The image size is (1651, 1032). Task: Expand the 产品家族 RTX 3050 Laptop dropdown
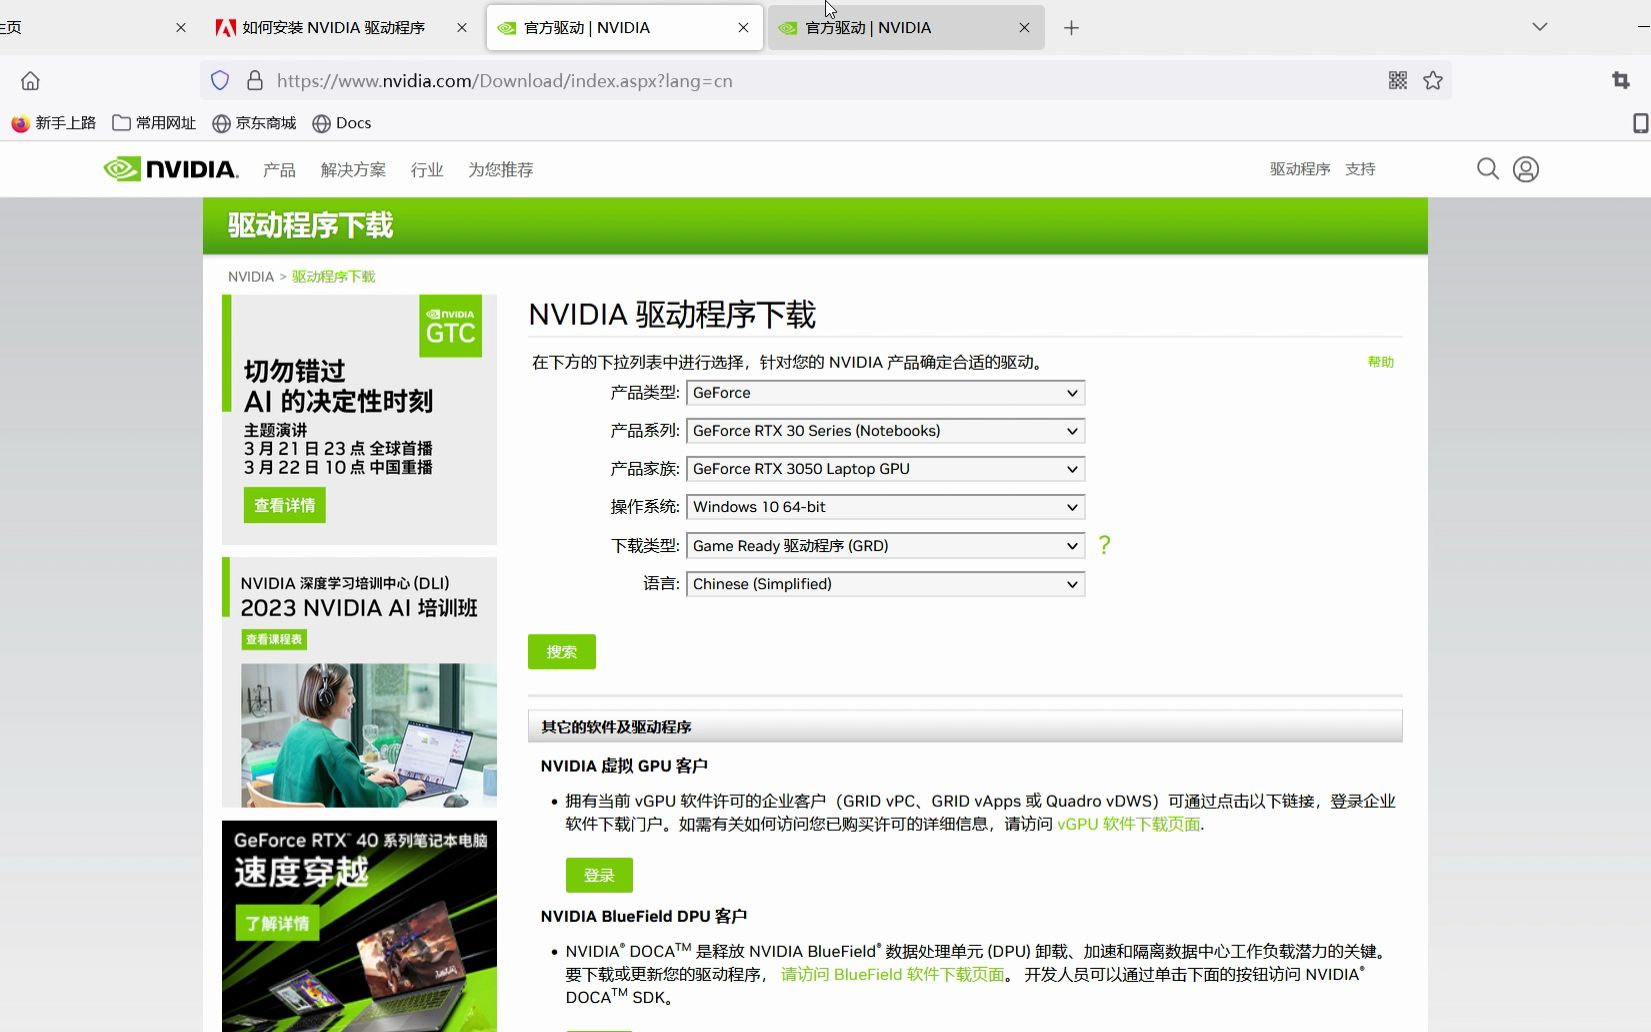click(885, 469)
